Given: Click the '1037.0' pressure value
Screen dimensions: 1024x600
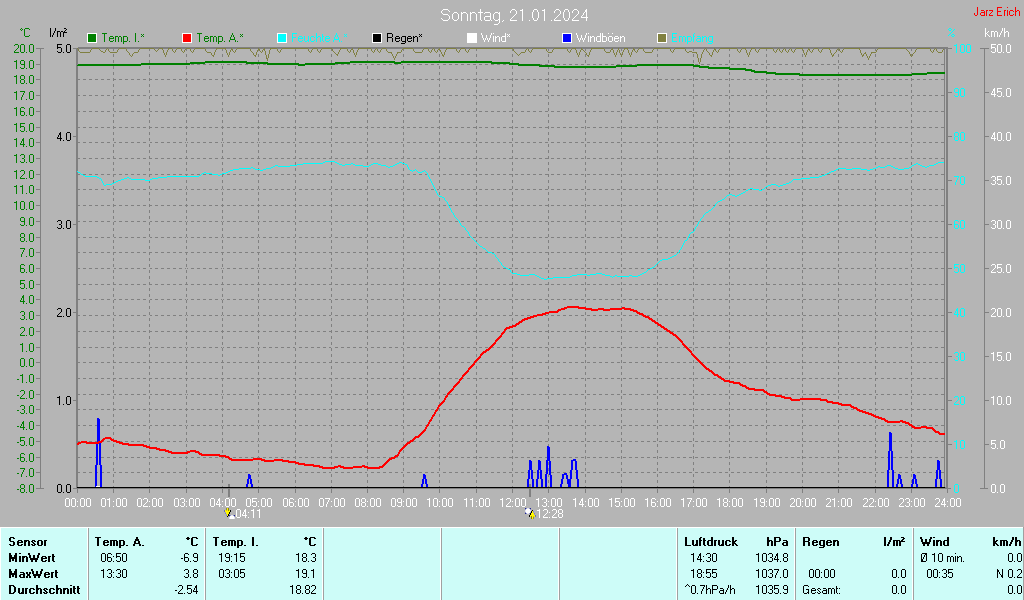Looking at the screenshot, I should [772, 574].
